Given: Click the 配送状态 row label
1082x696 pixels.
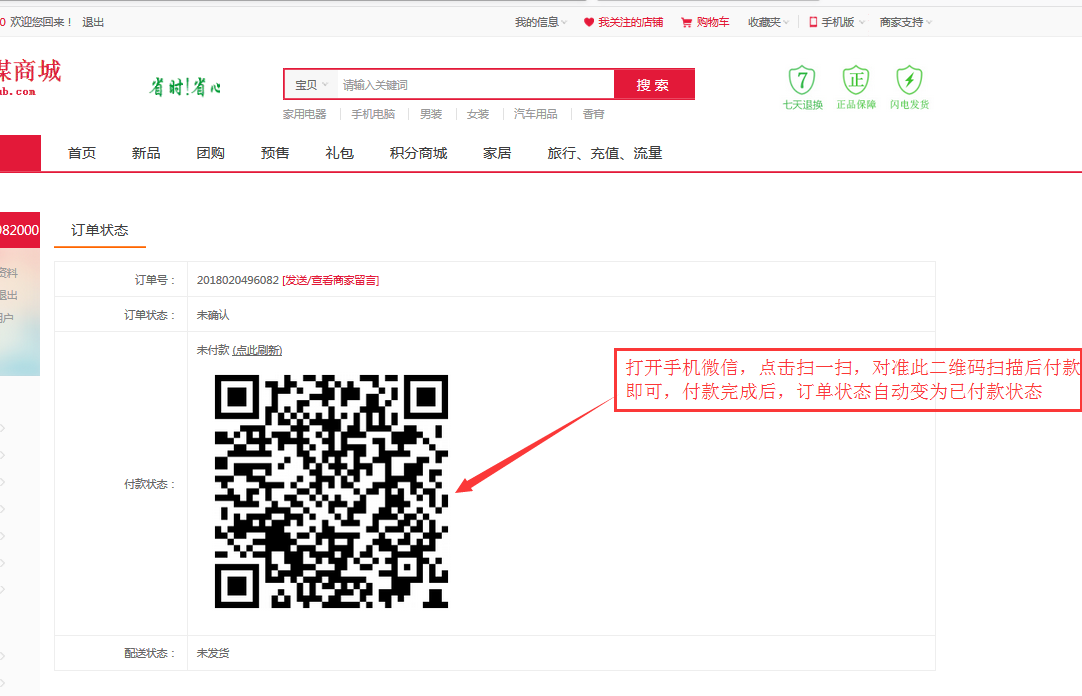Looking at the screenshot, I should click(150, 653).
